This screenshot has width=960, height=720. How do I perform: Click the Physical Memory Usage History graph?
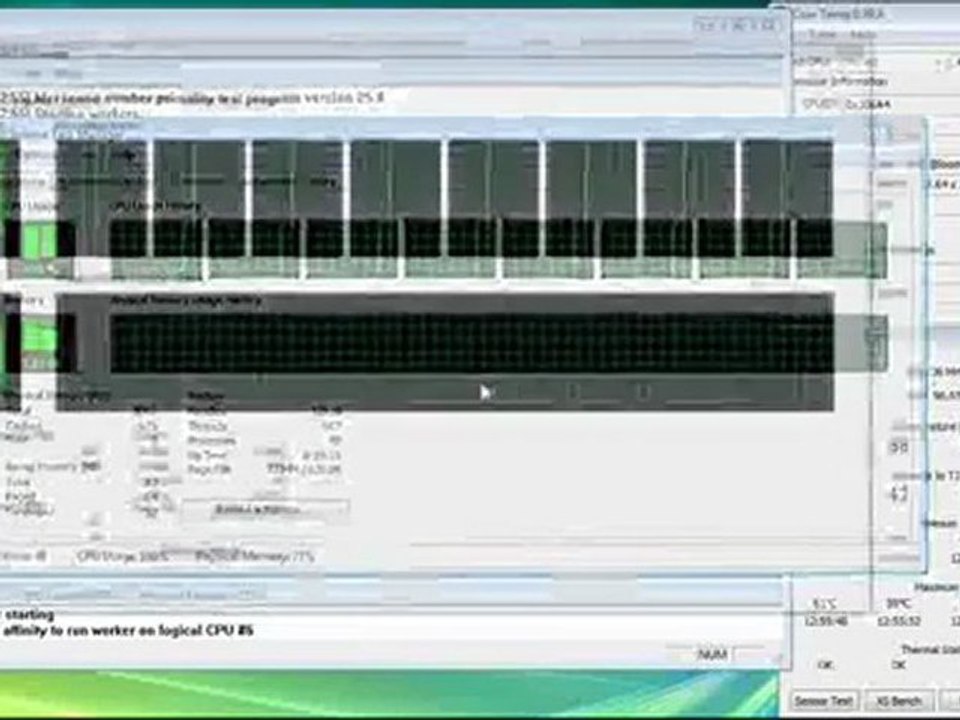471,343
